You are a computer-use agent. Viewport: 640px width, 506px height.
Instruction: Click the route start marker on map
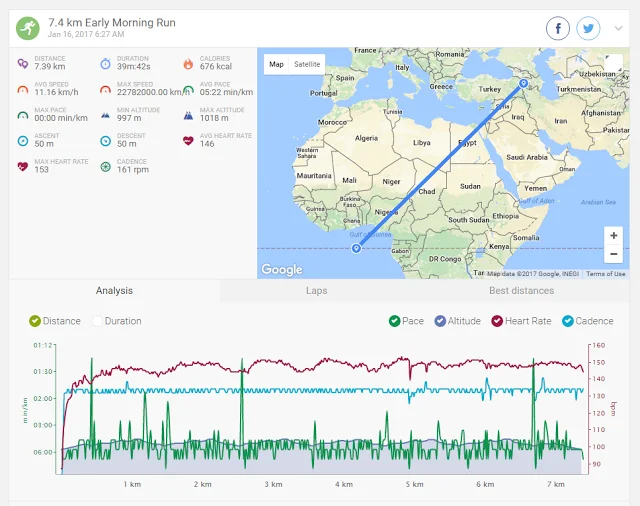click(356, 249)
